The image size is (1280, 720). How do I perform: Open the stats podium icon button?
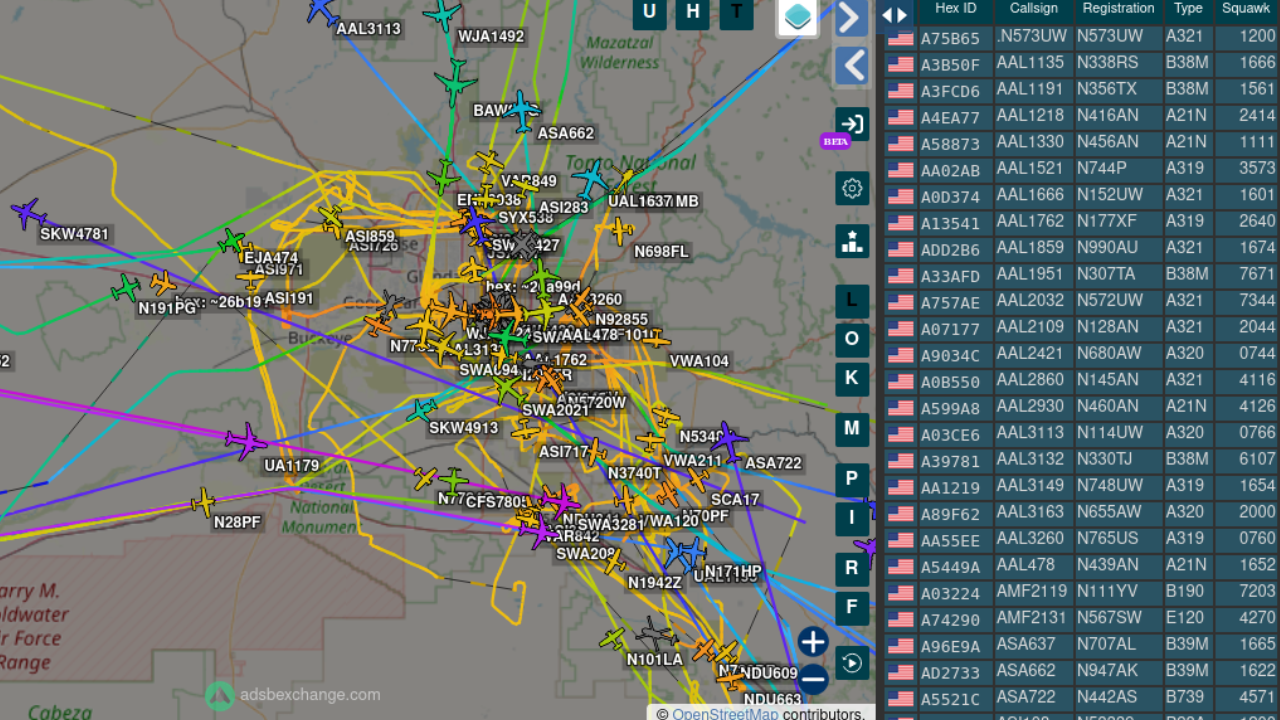pyautogui.click(x=852, y=241)
